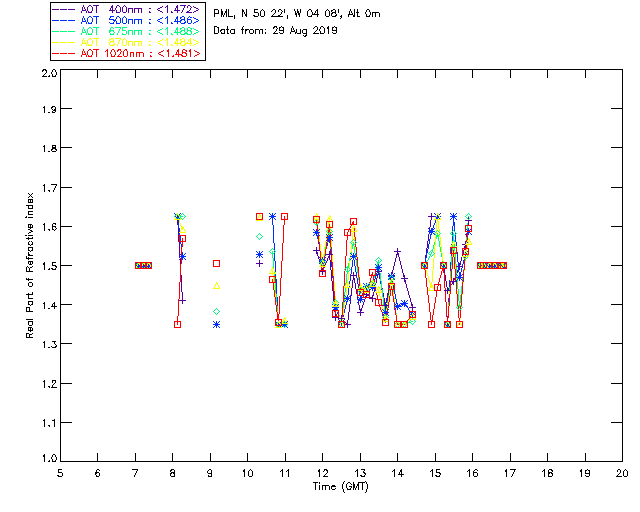640x512 pixels.
Task: Click the lone red square marker above hour 9
Action: coord(217,264)
